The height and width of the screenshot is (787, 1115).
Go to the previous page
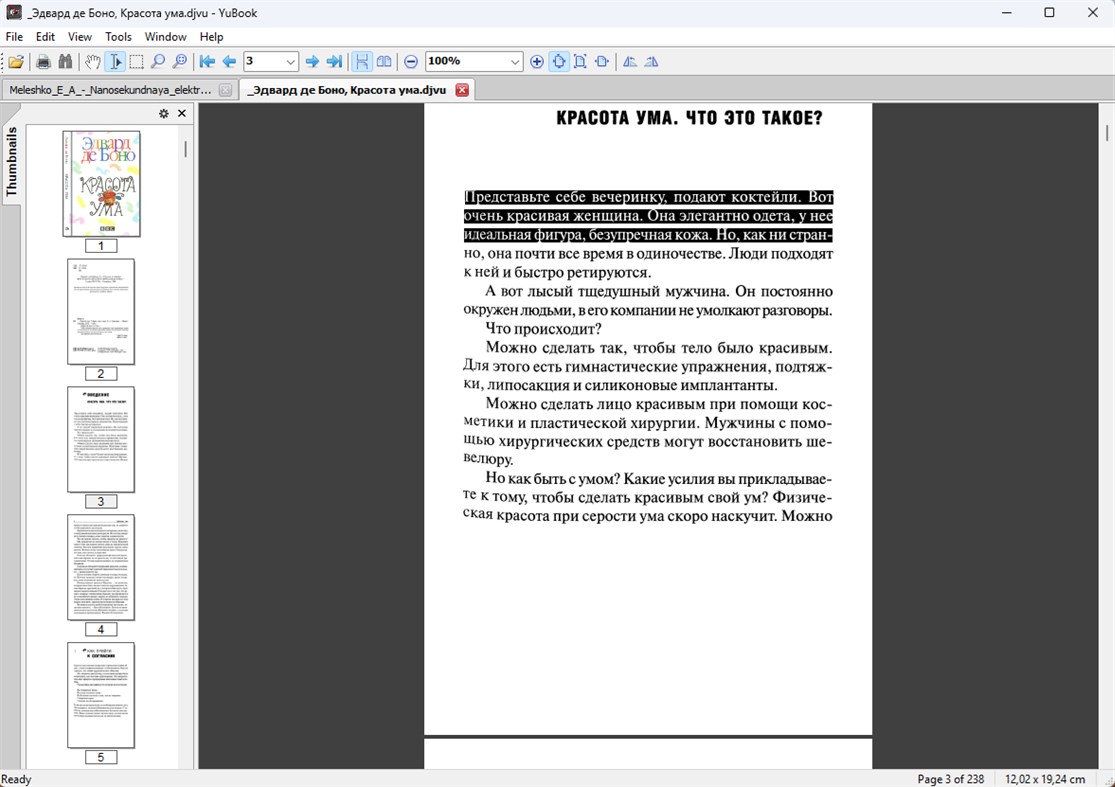coord(229,62)
